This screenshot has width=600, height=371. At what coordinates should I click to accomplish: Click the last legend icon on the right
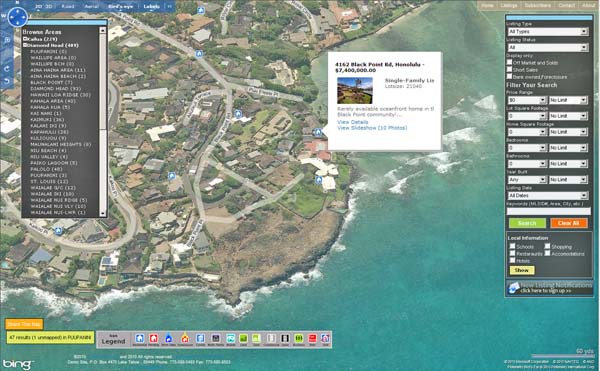[x=325, y=338]
